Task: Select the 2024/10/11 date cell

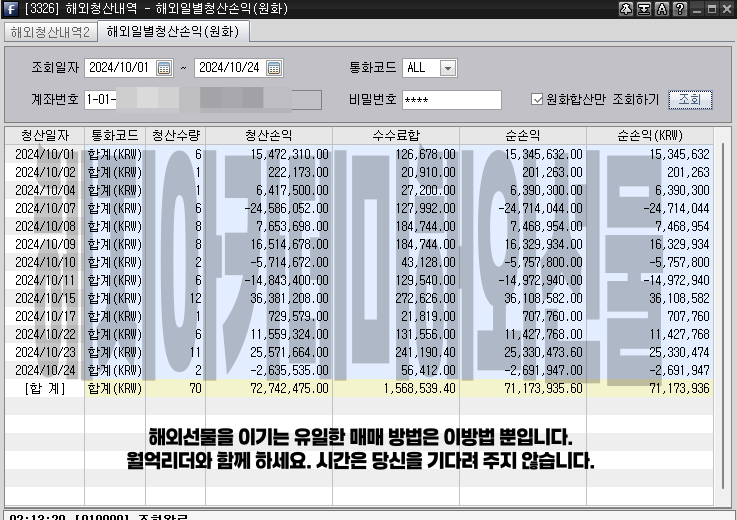Action: (45, 280)
